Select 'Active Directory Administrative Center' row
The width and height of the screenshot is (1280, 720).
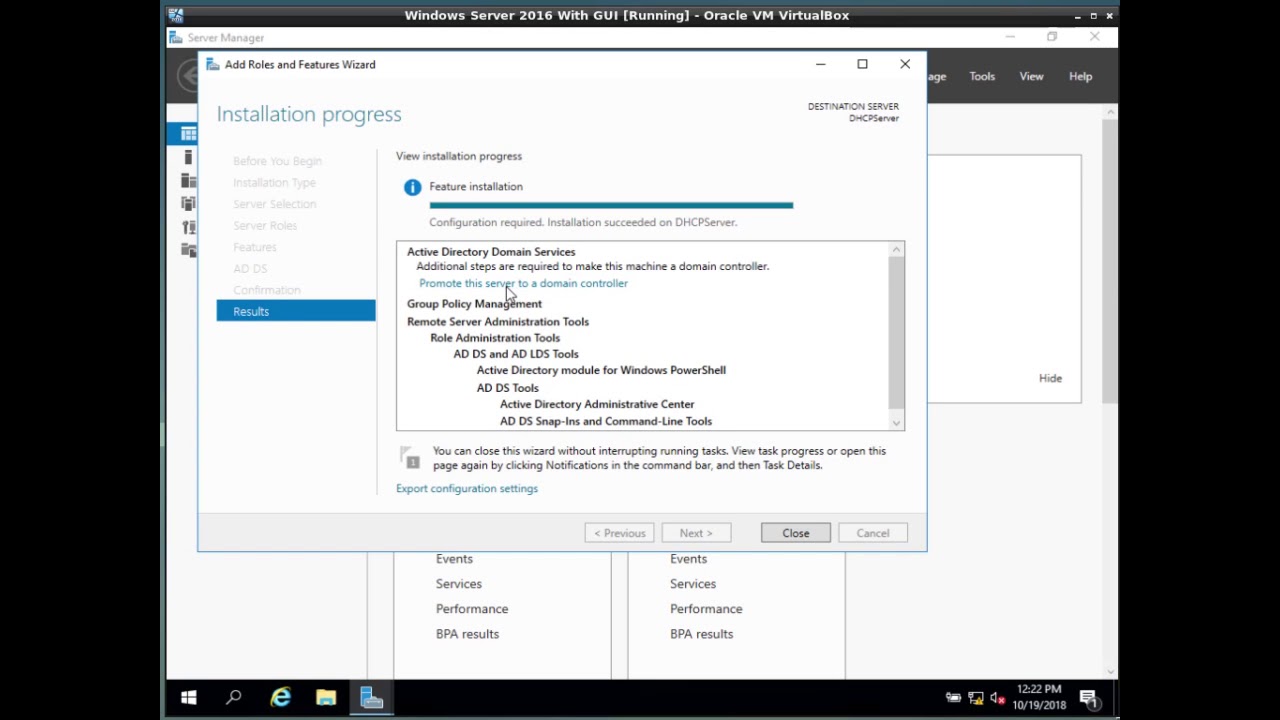click(597, 405)
